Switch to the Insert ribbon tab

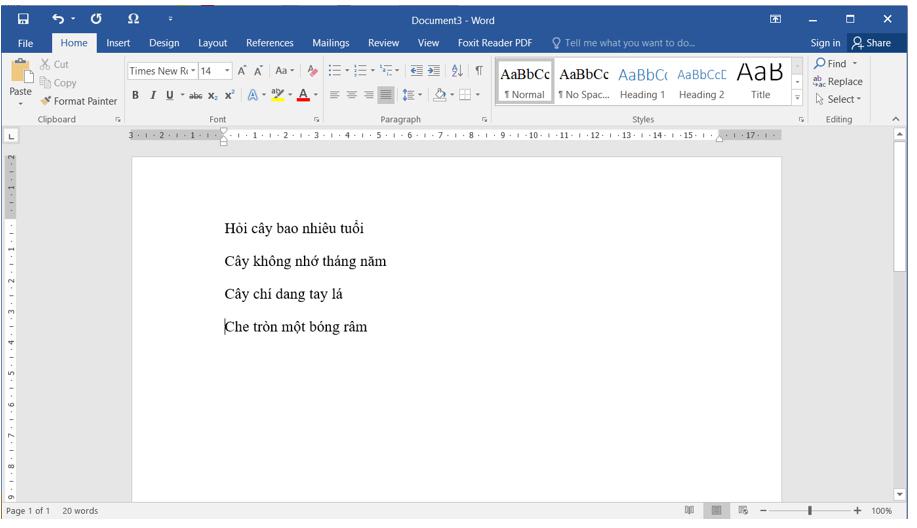point(118,43)
